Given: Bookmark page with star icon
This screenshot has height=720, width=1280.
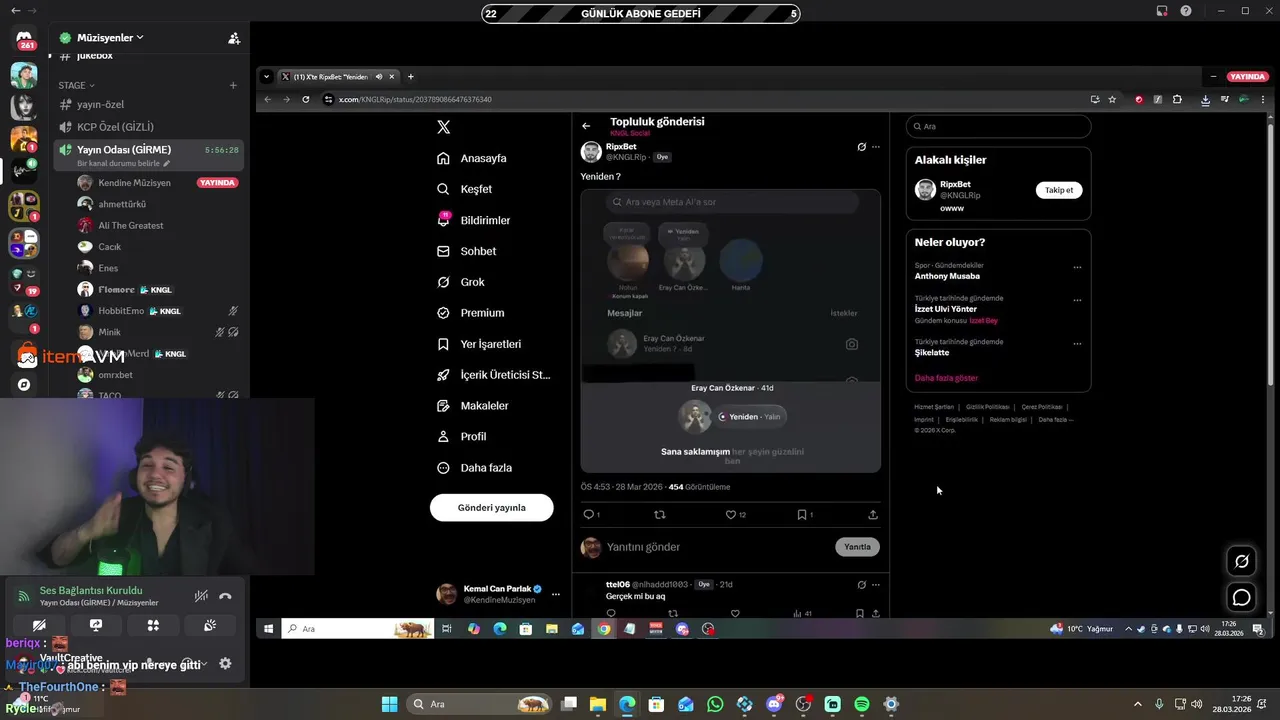Looking at the screenshot, I should point(1112,99).
